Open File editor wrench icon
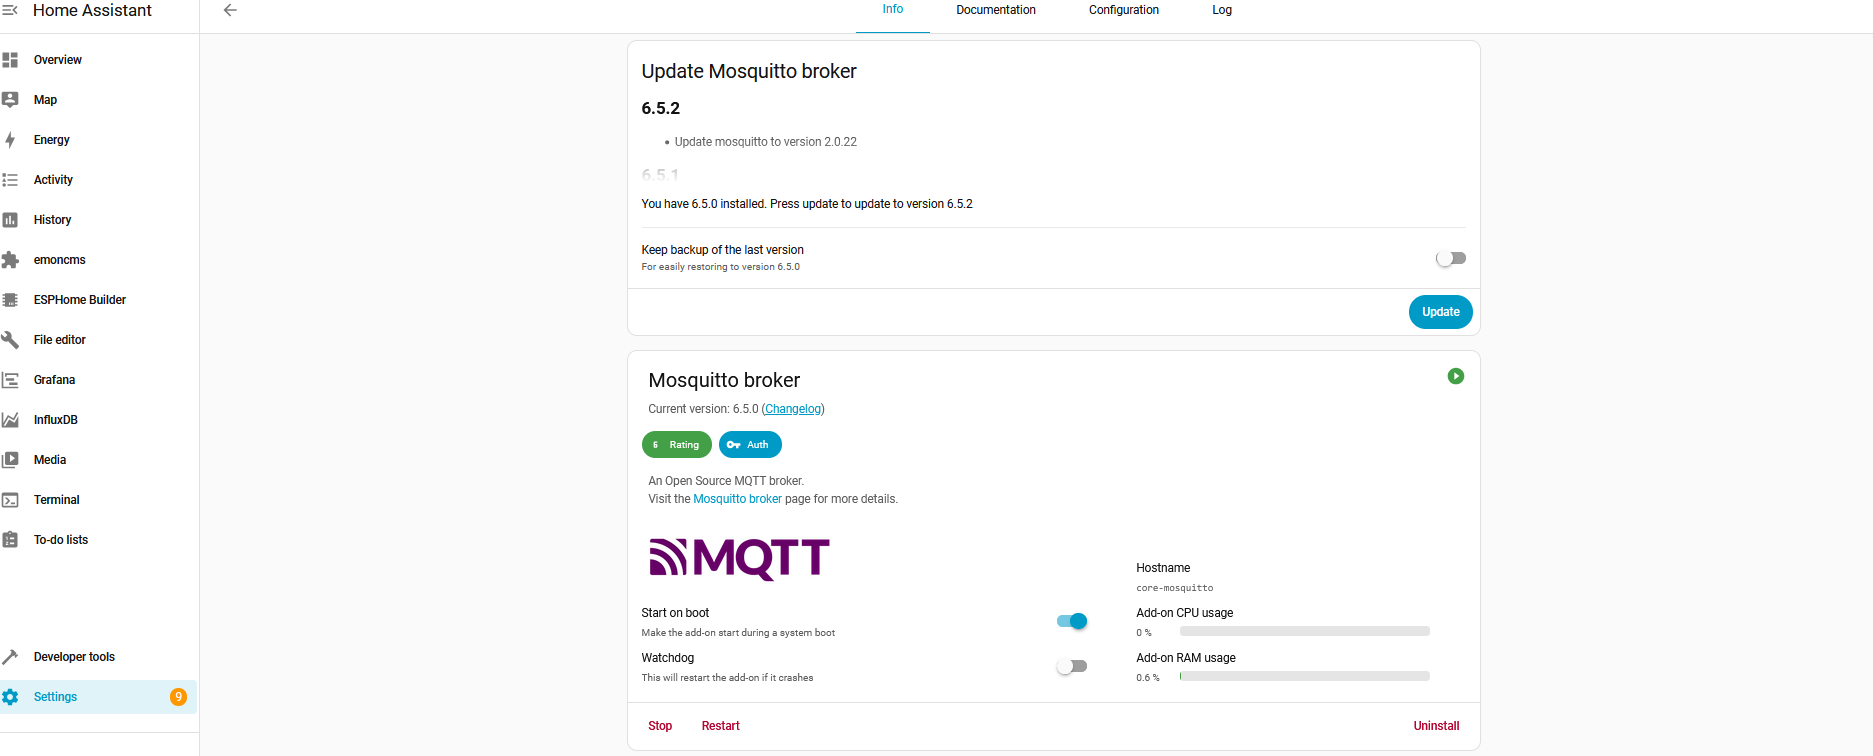Image resolution: width=1873 pixels, height=756 pixels. coord(10,340)
